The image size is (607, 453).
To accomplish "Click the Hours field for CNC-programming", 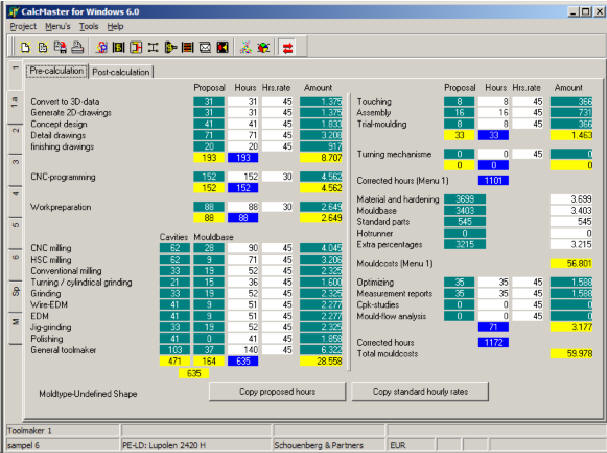I will pyautogui.click(x=246, y=176).
